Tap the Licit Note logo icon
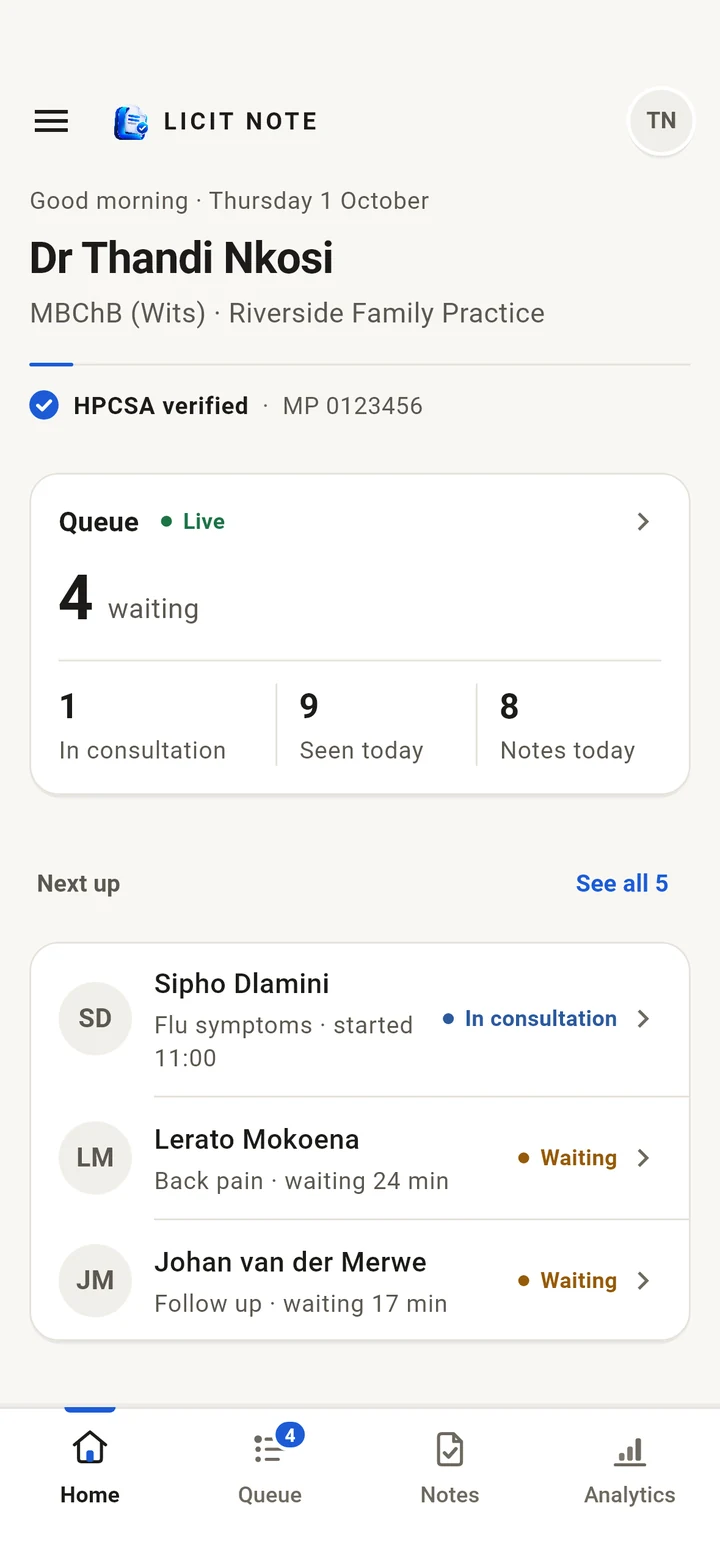 [x=131, y=122]
